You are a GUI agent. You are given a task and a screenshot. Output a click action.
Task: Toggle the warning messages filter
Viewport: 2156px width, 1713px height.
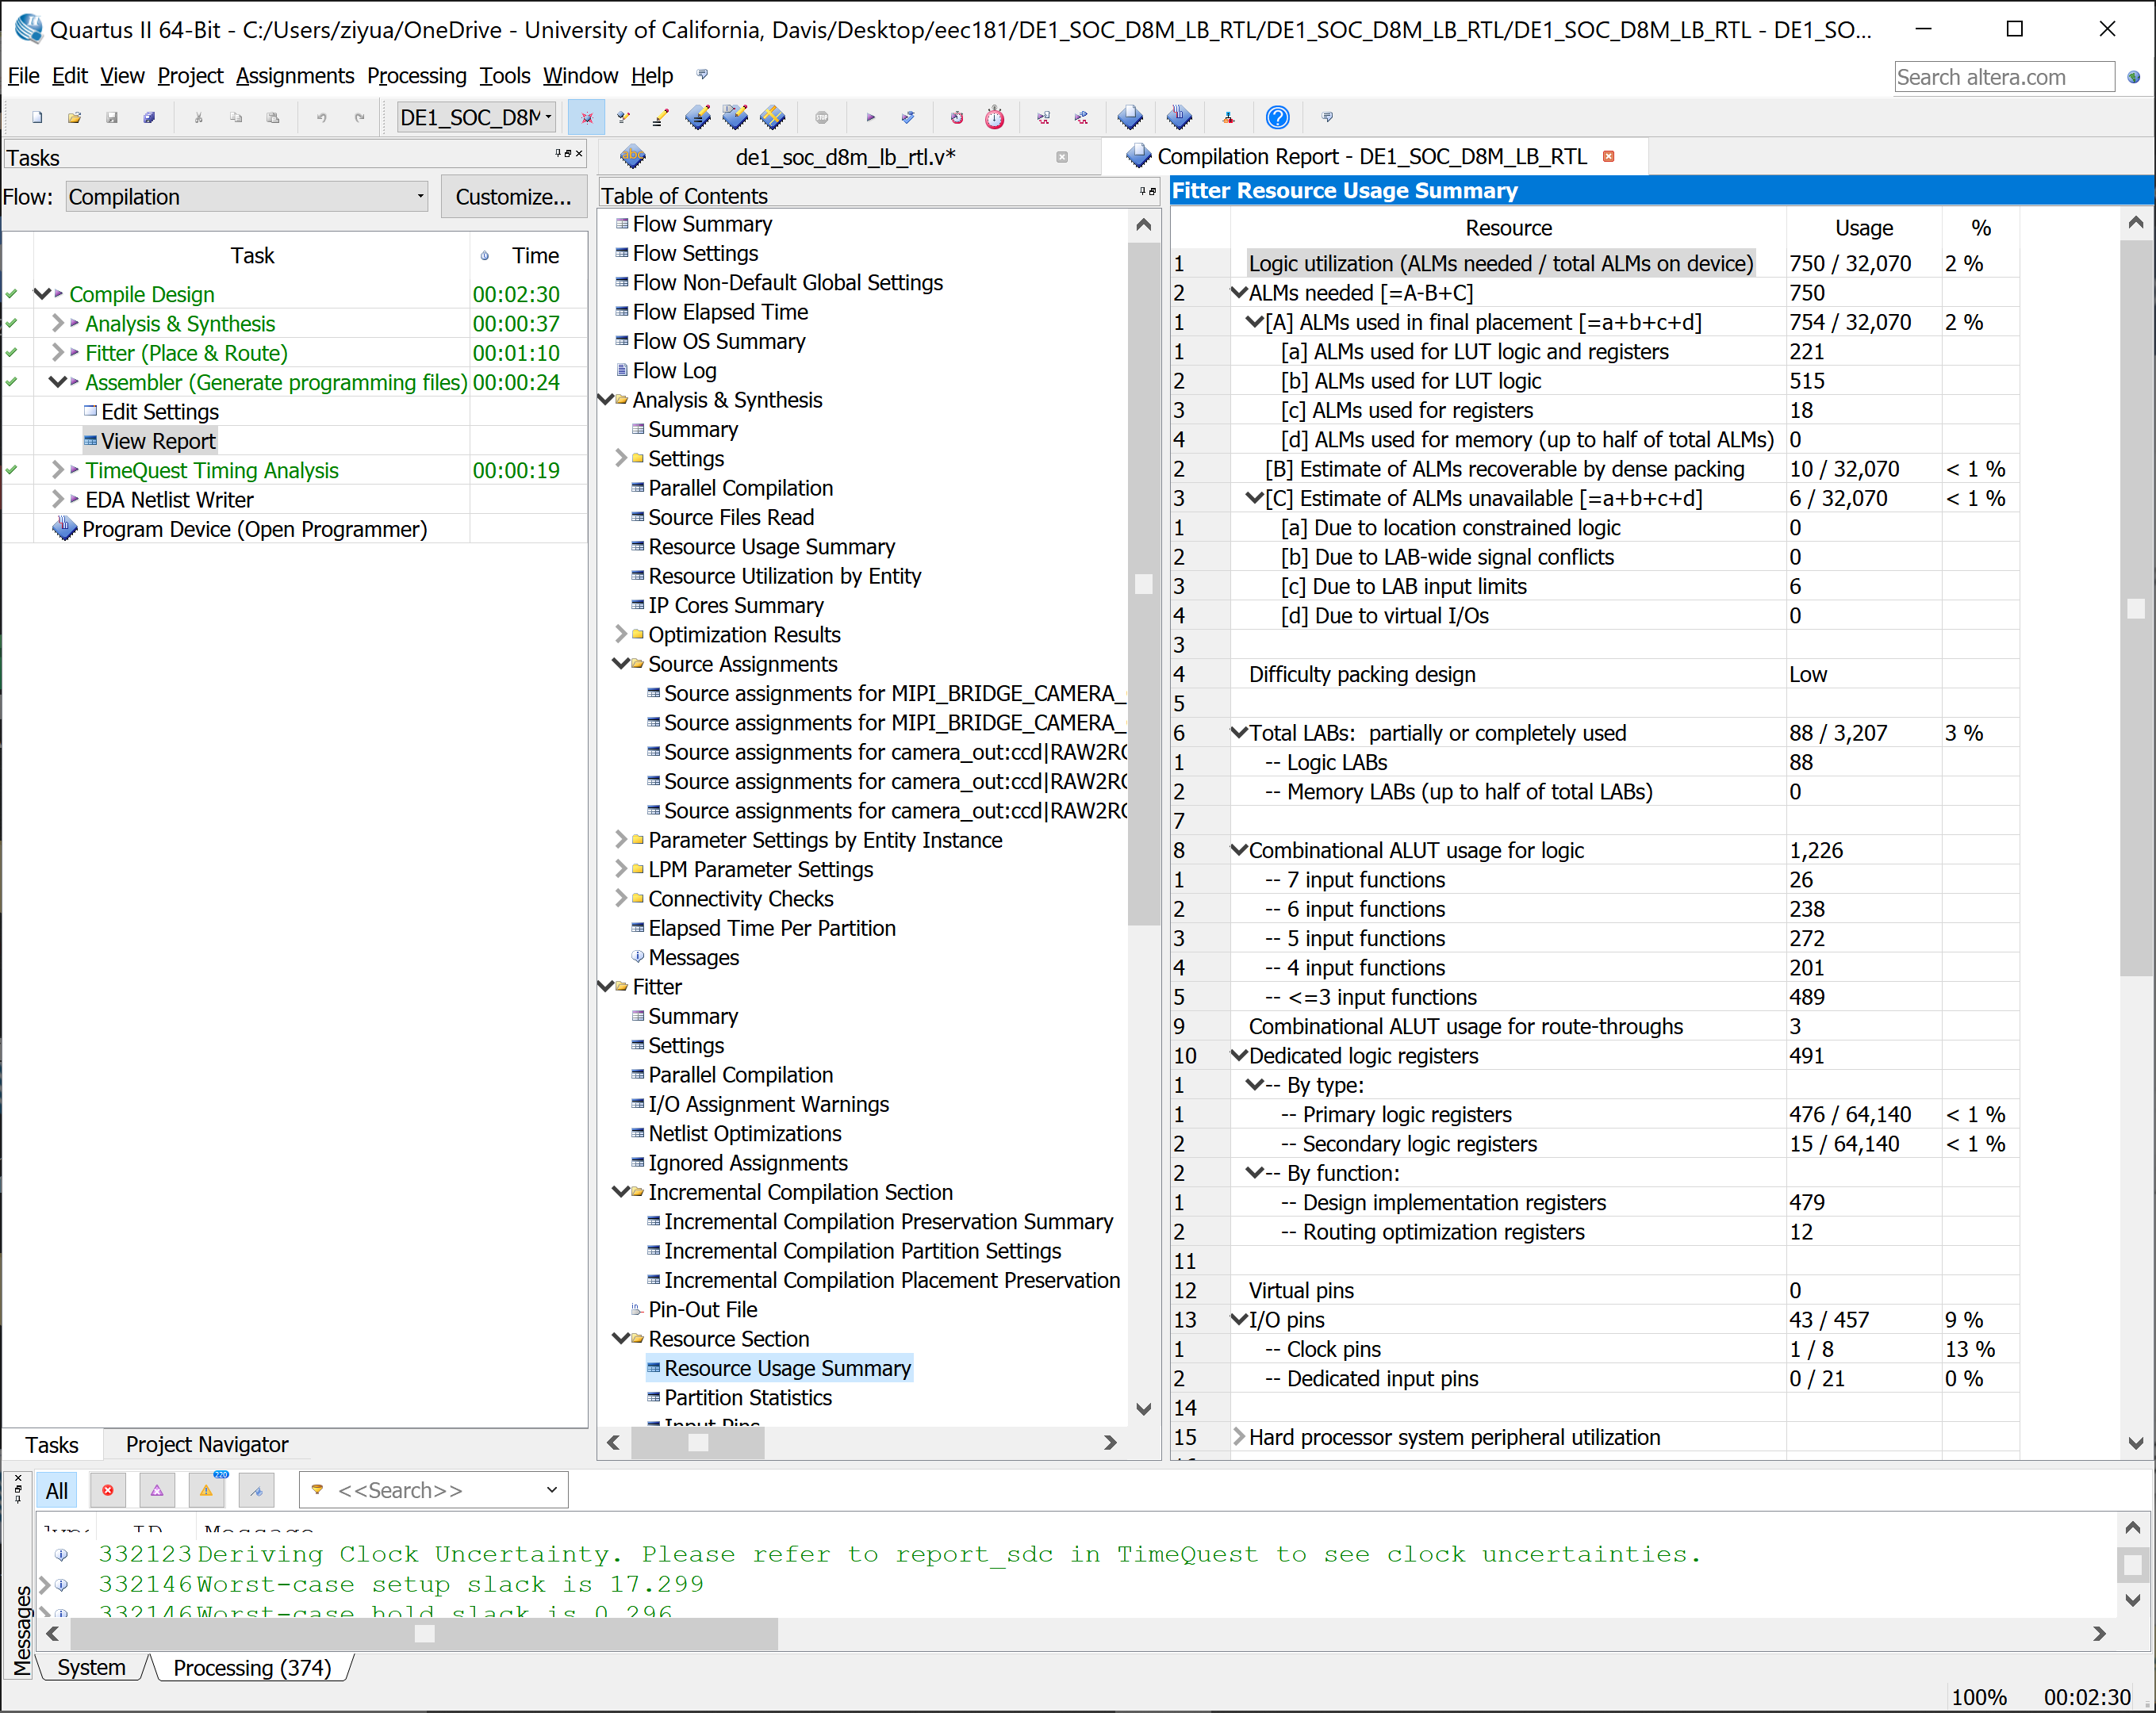tap(206, 1490)
